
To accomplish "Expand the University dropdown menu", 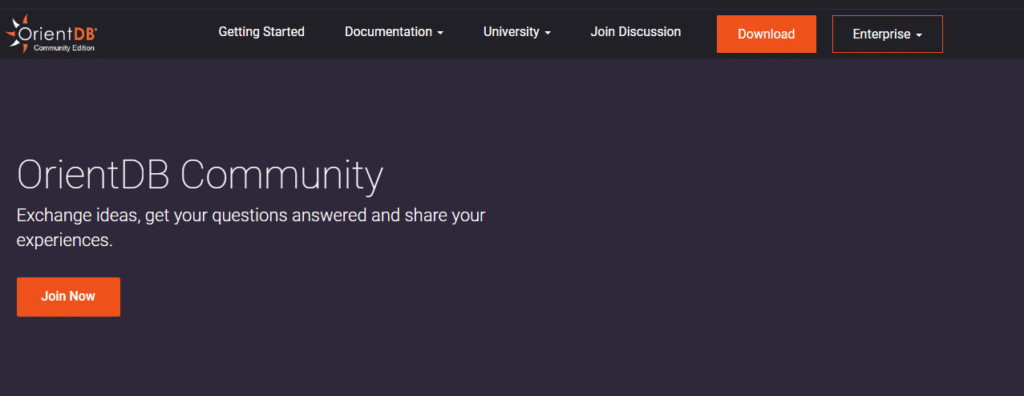I will point(517,31).
